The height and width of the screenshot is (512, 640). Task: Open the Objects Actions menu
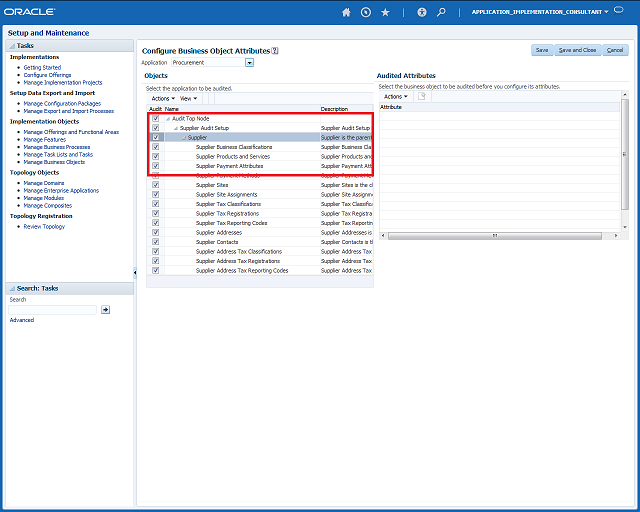click(x=162, y=99)
